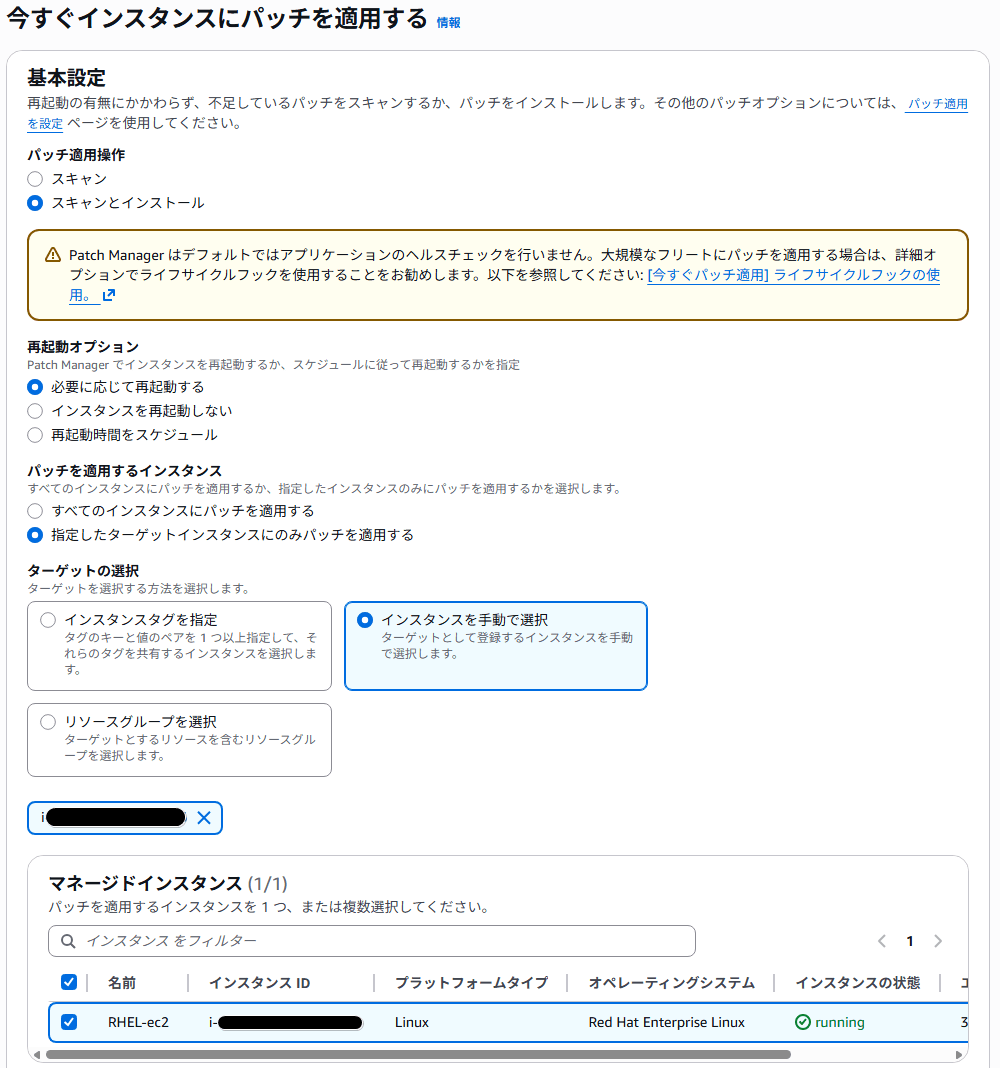The width and height of the screenshot is (1000, 1068).
Task: Go to next page of managed instances
Action: 938,941
